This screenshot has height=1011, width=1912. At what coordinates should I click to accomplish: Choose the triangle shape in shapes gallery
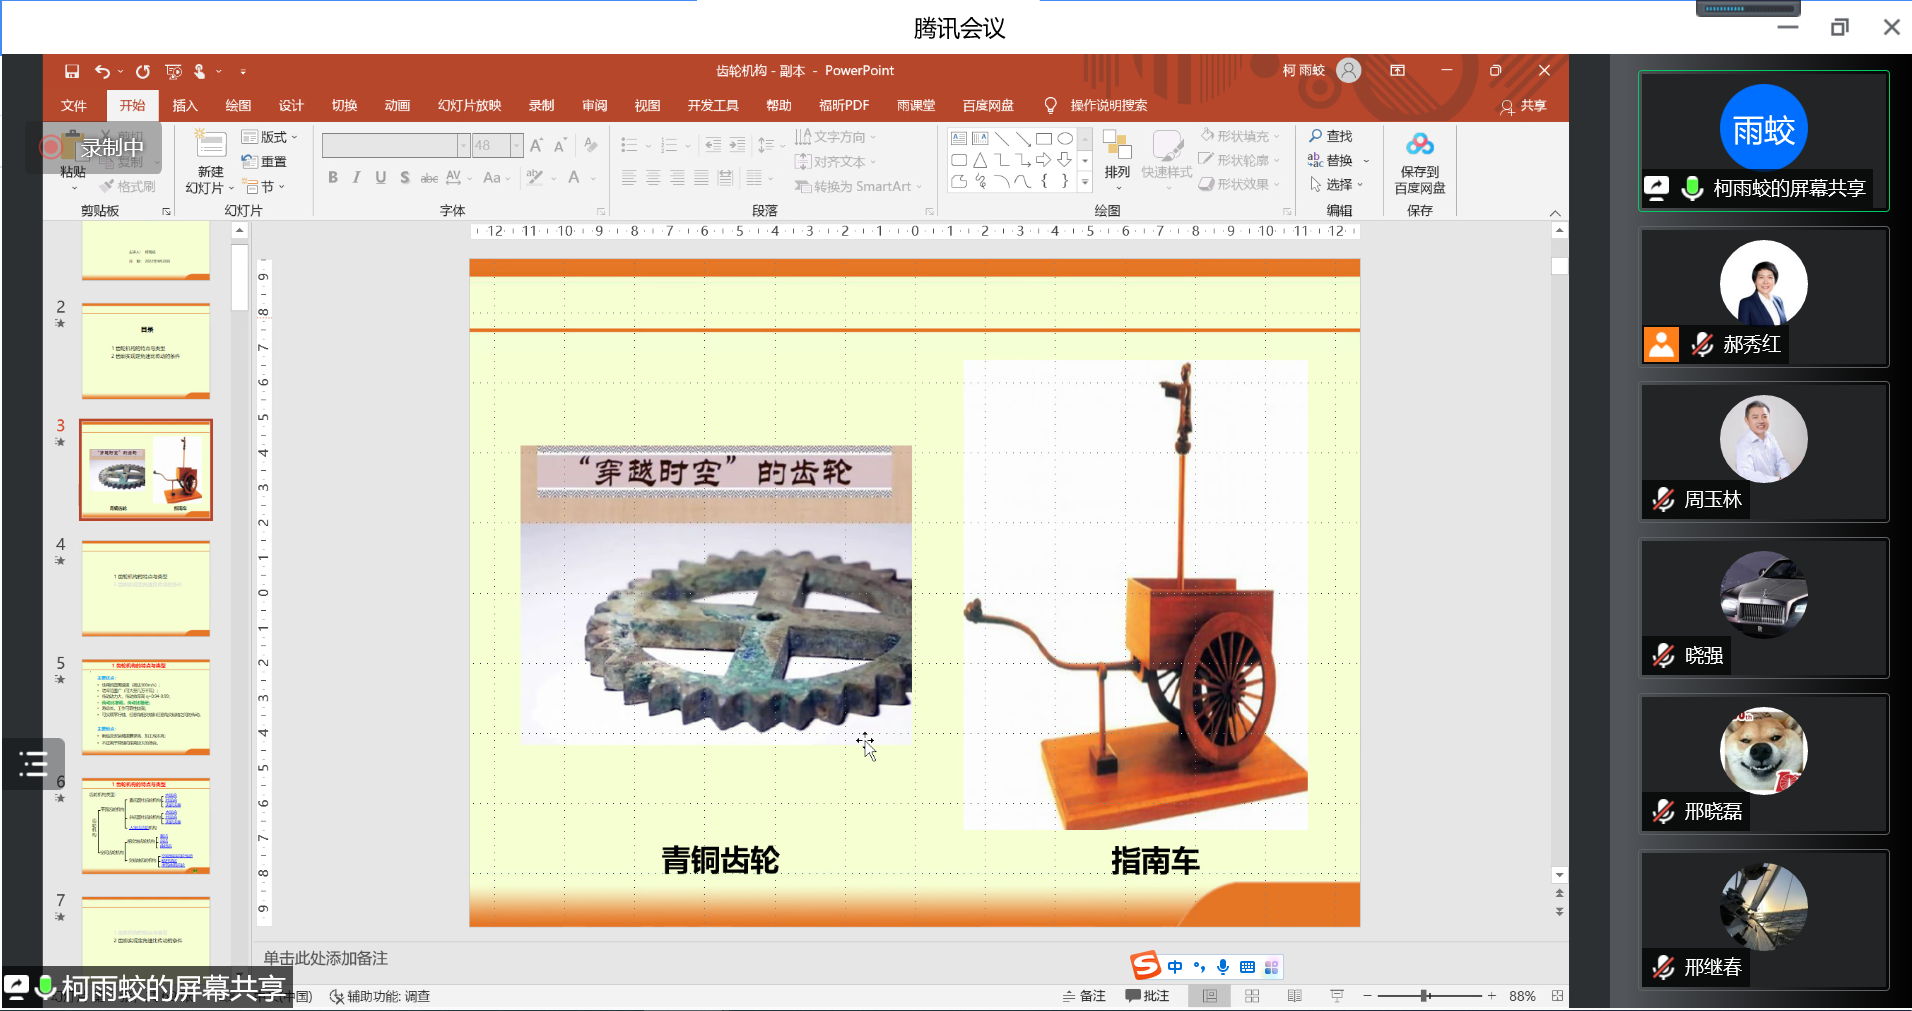tap(980, 160)
